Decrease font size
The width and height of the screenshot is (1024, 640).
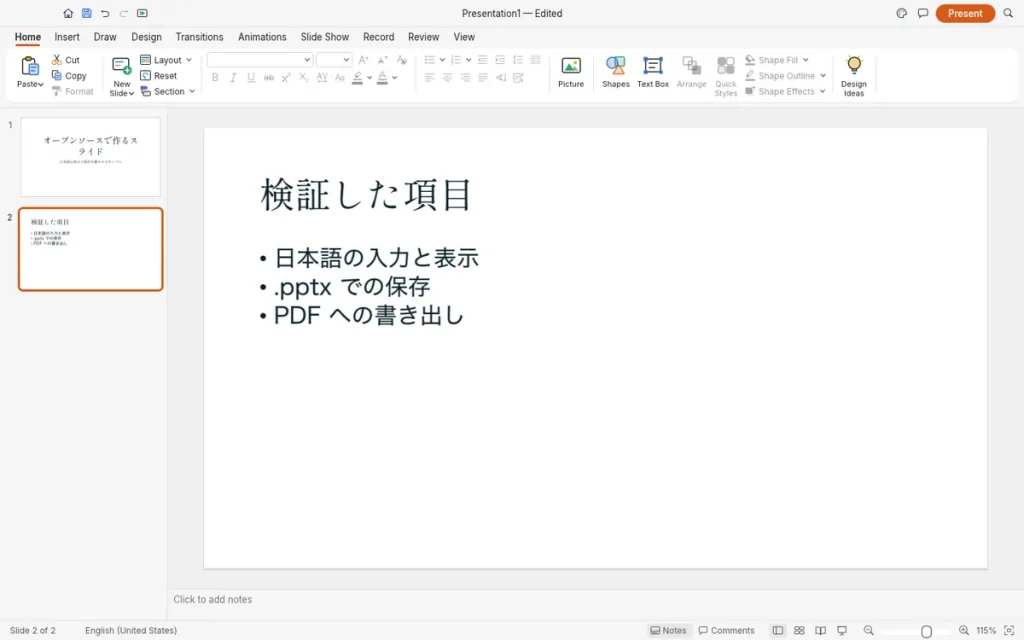[x=383, y=60]
